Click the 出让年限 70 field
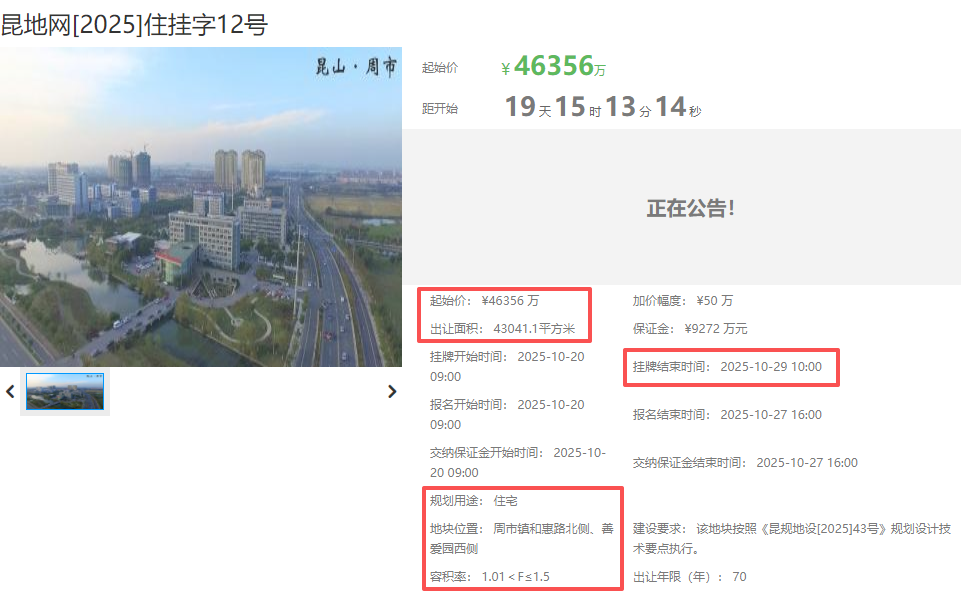The height and width of the screenshot is (593, 961). (x=689, y=576)
